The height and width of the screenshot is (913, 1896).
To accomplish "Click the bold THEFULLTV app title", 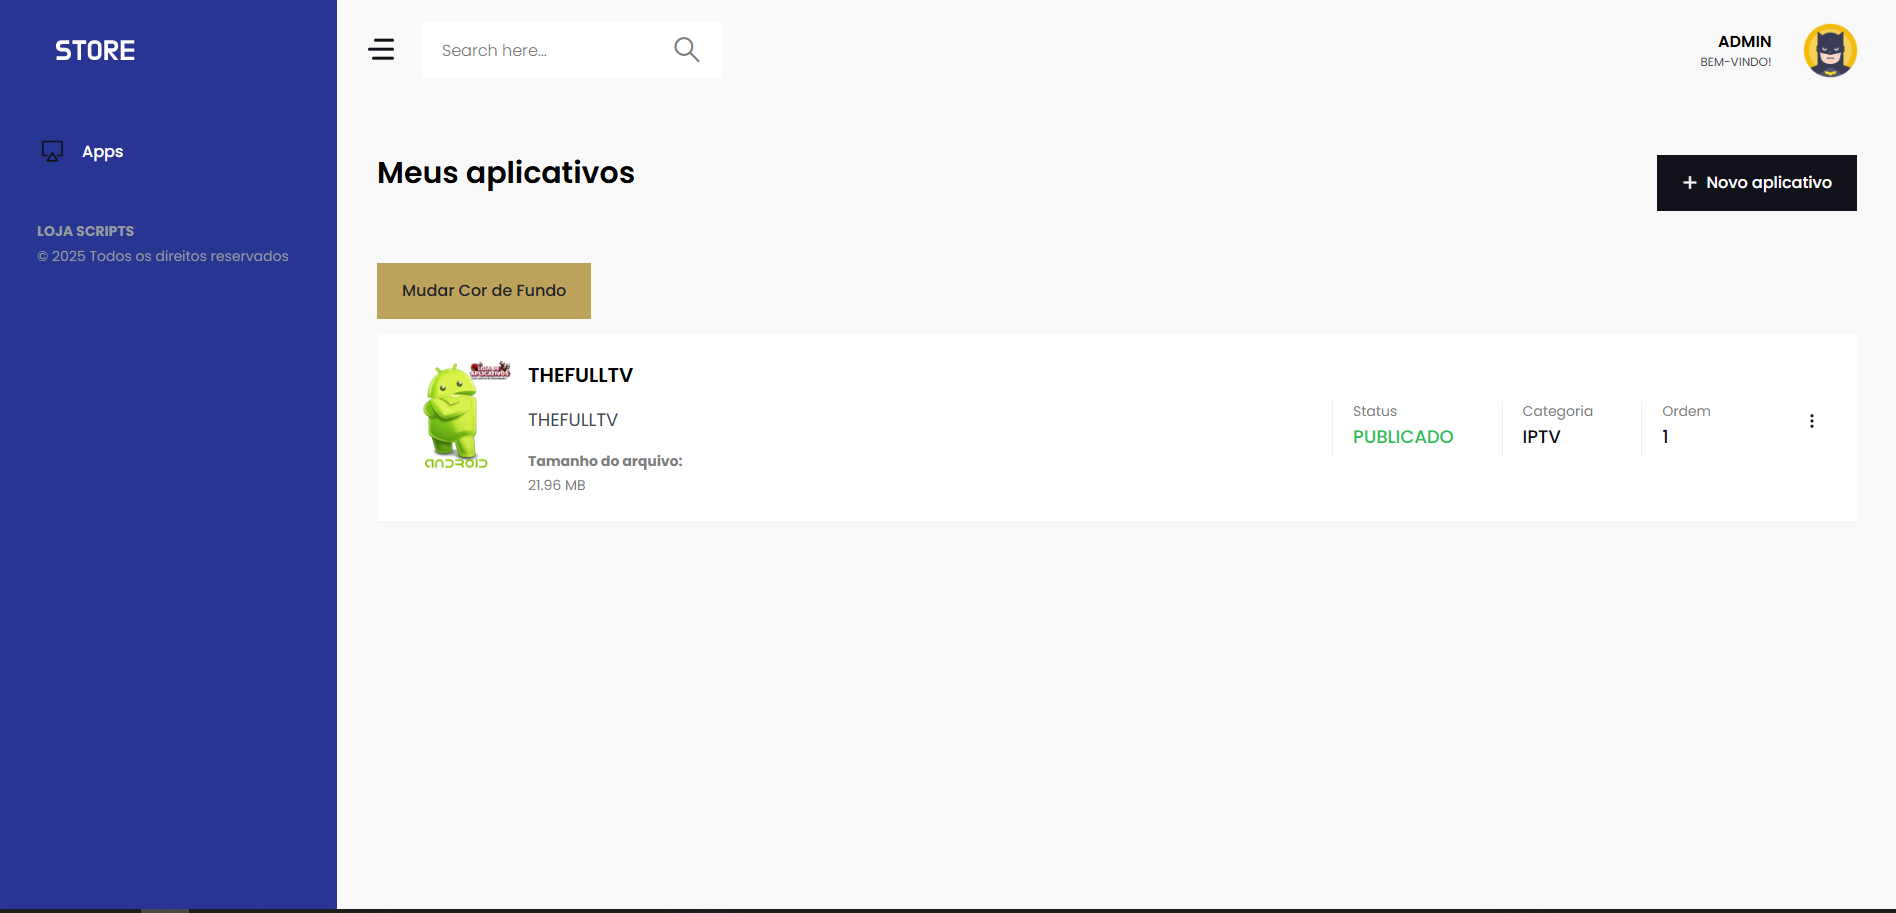I will pyautogui.click(x=580, y=375).
